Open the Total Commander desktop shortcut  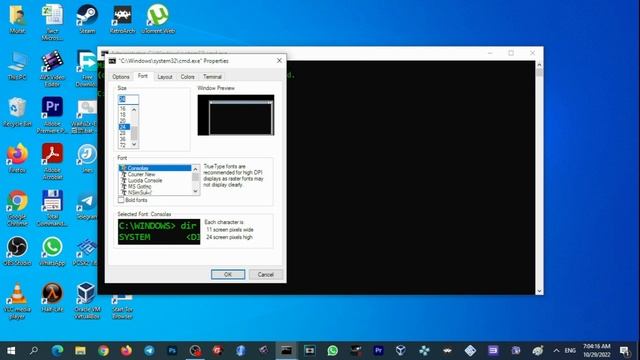click(x=52, y=208)
